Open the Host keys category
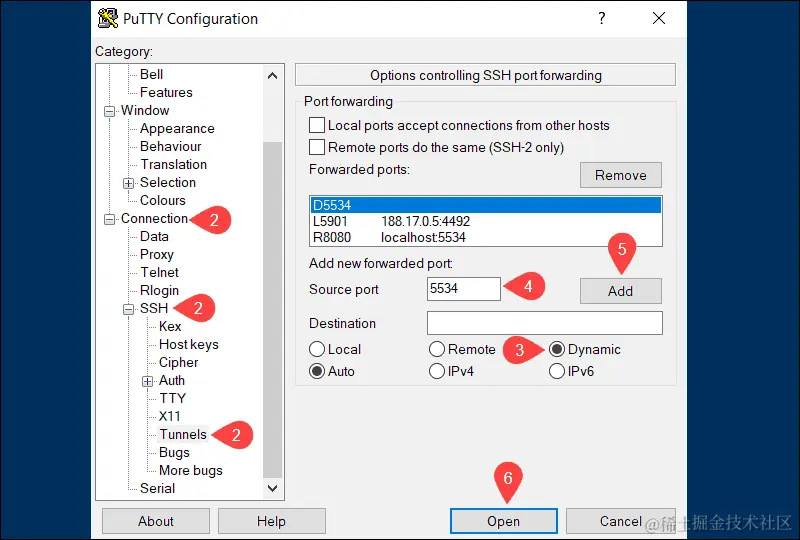800x540 pixels. (x=189, y=345)
